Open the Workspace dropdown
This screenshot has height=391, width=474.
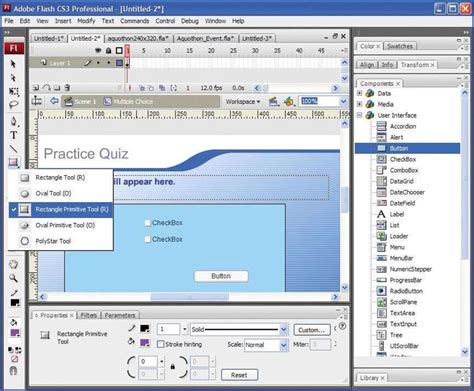(243, 101)
